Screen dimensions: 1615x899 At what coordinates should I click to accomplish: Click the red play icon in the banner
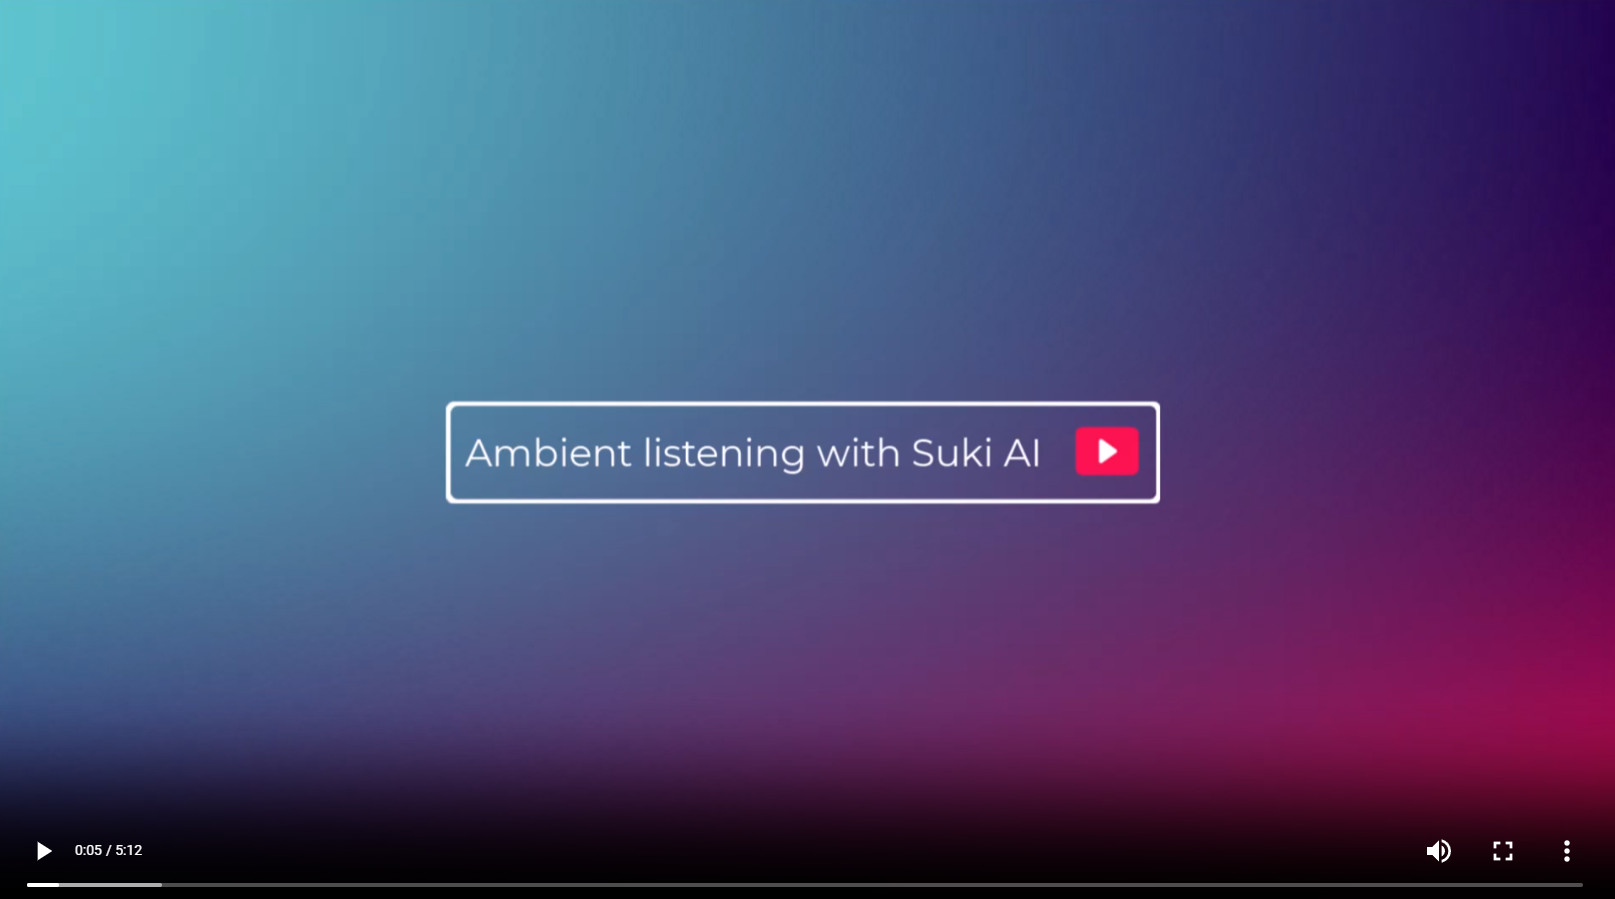(x=1107, y=451)
